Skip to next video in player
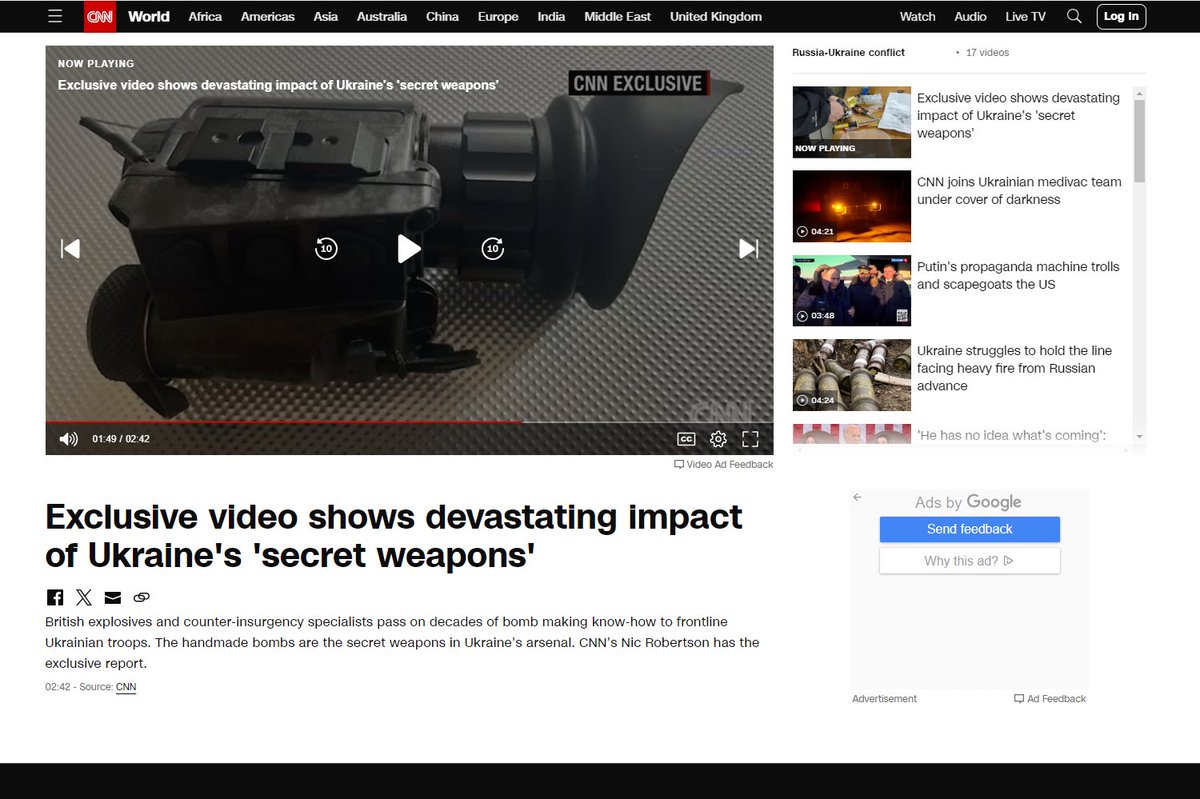Viewport: 1200px width, 799px height. (x=748, y=249)
